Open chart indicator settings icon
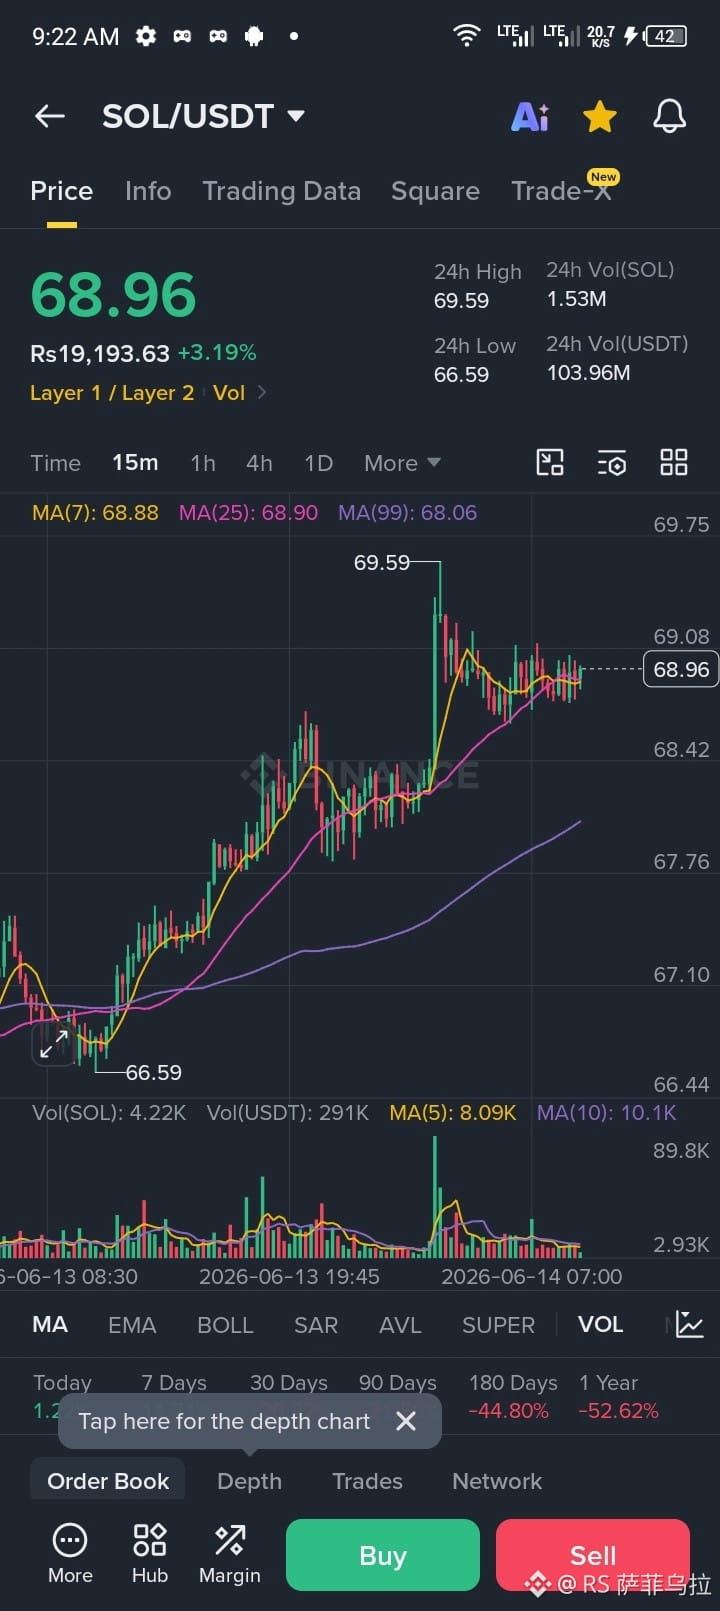 [612, 462]
